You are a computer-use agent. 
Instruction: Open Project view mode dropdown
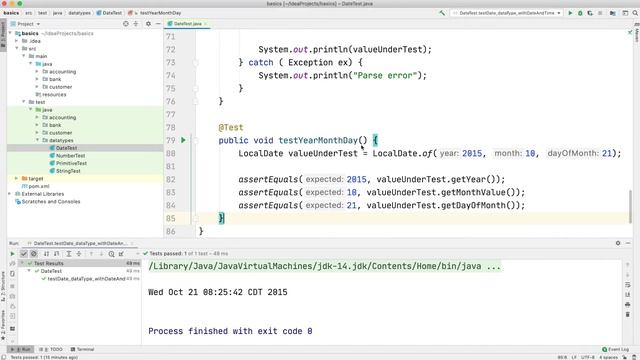coord(25,24)
